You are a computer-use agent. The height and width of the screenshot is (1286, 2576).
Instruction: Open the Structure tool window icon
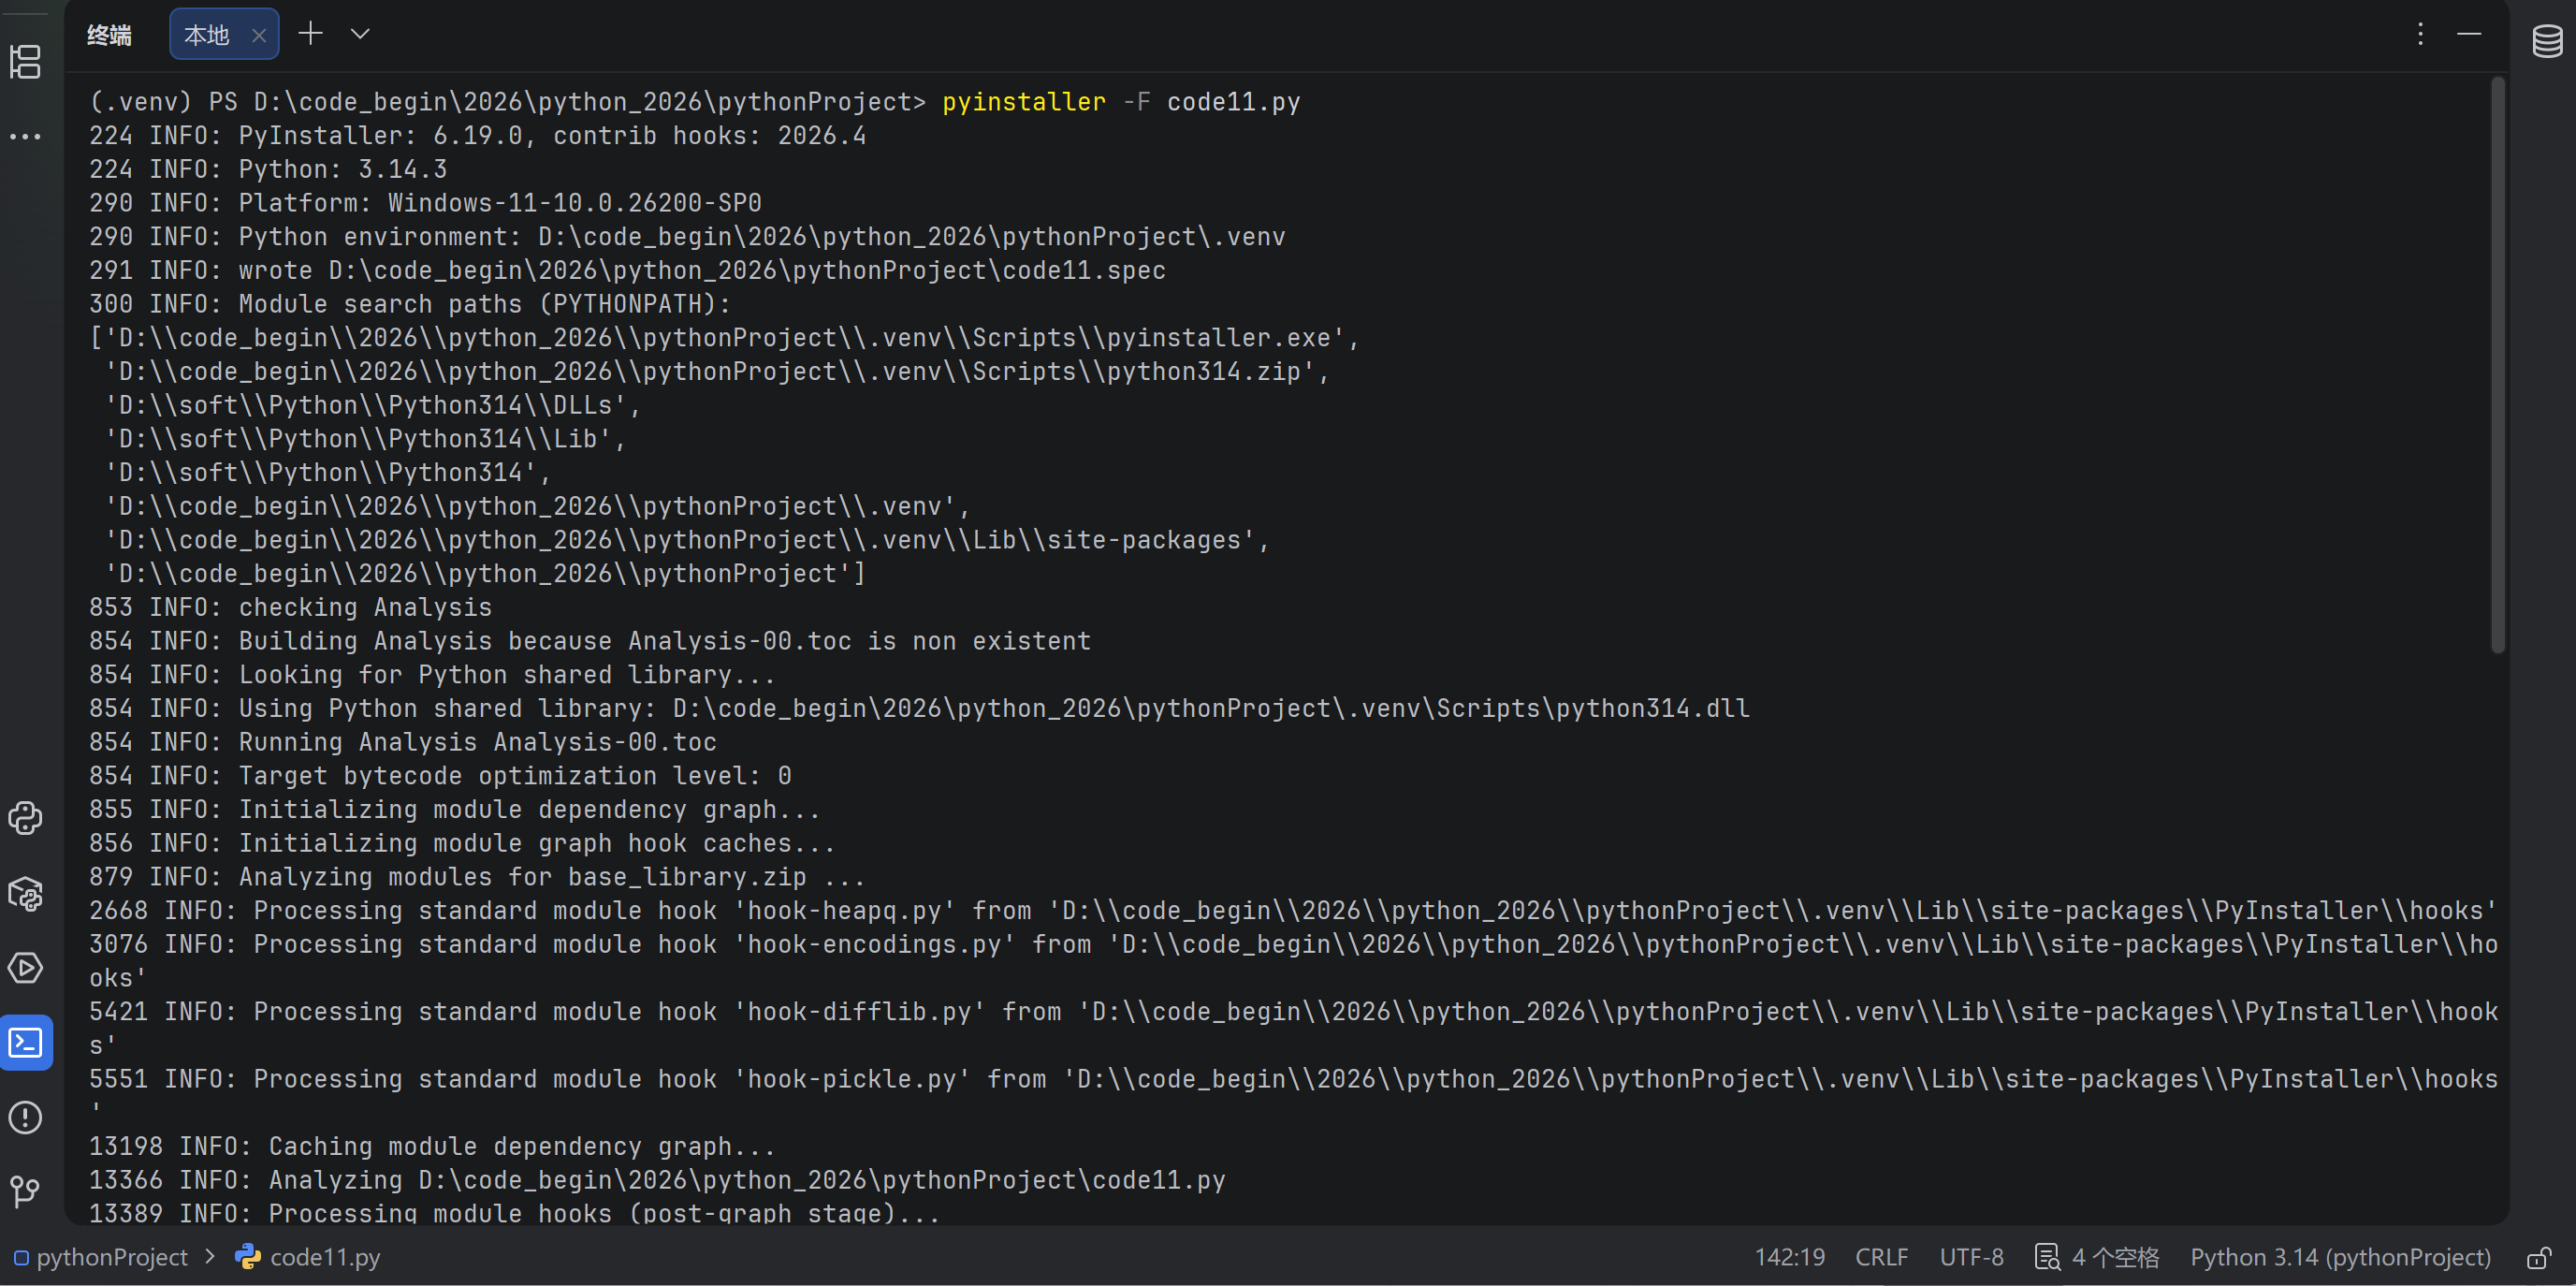click(25, 62)
